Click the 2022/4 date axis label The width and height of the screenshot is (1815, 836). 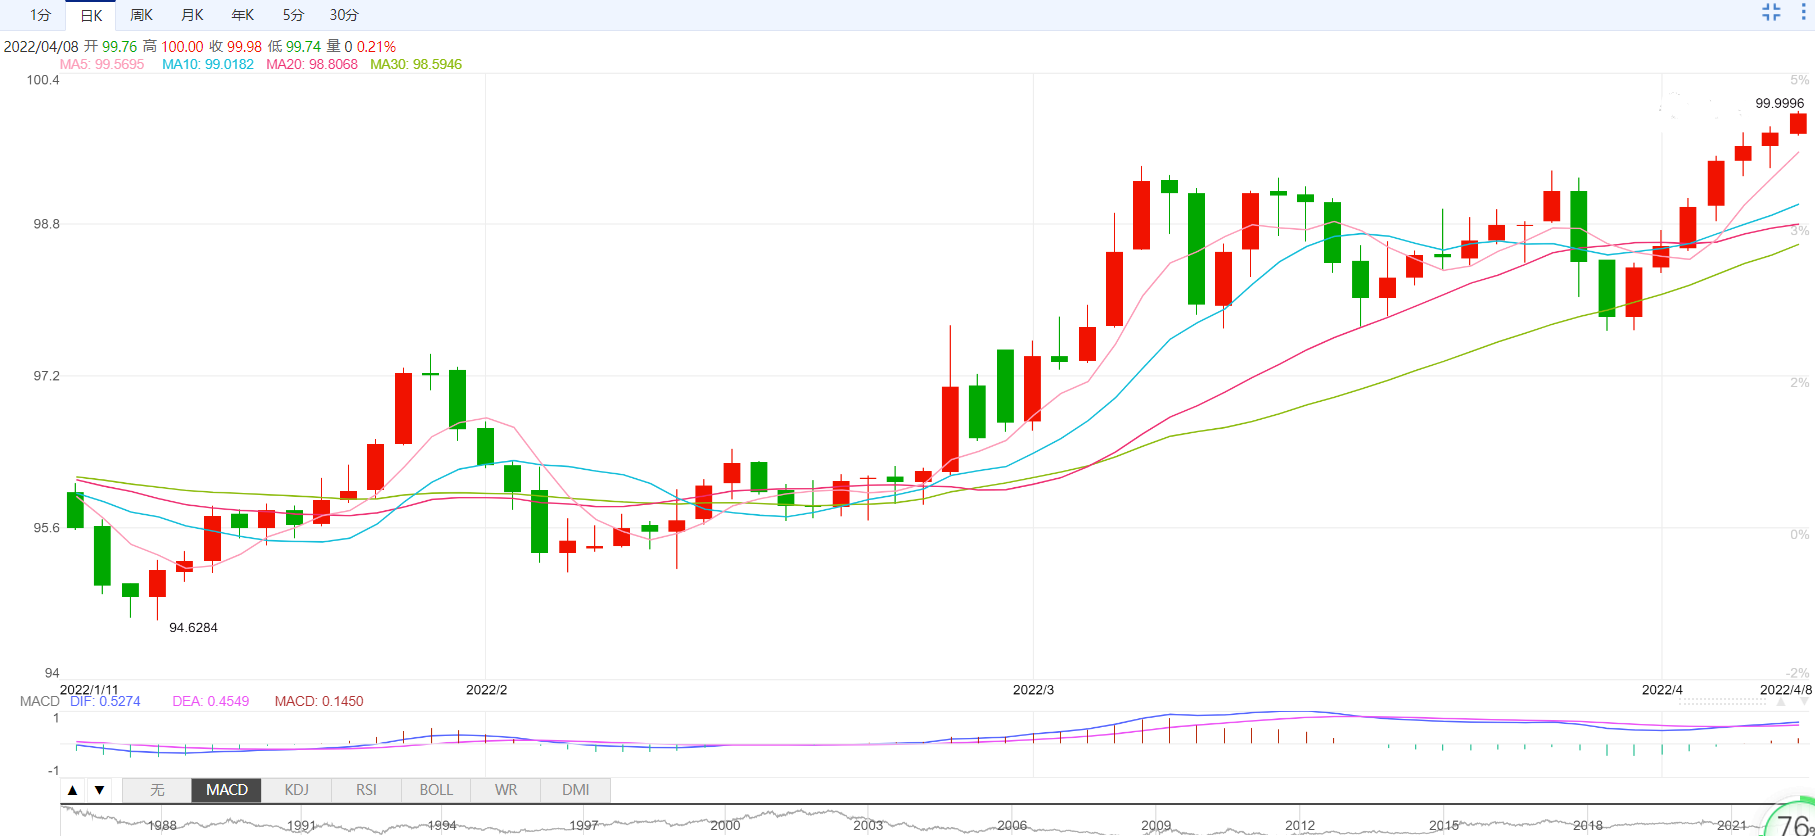pos(1662,690)
